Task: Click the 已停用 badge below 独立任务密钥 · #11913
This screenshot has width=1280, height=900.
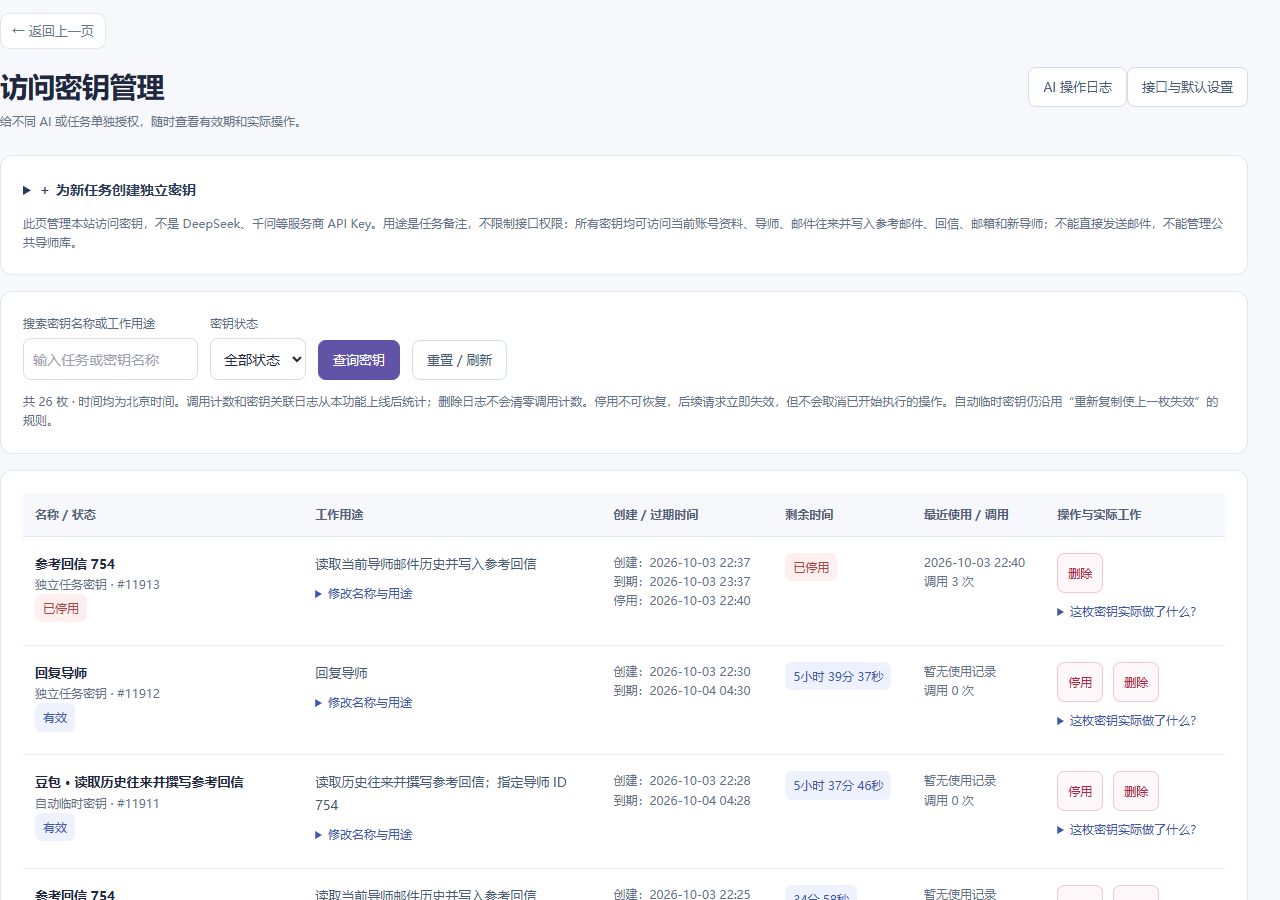Action: (61, 608)
